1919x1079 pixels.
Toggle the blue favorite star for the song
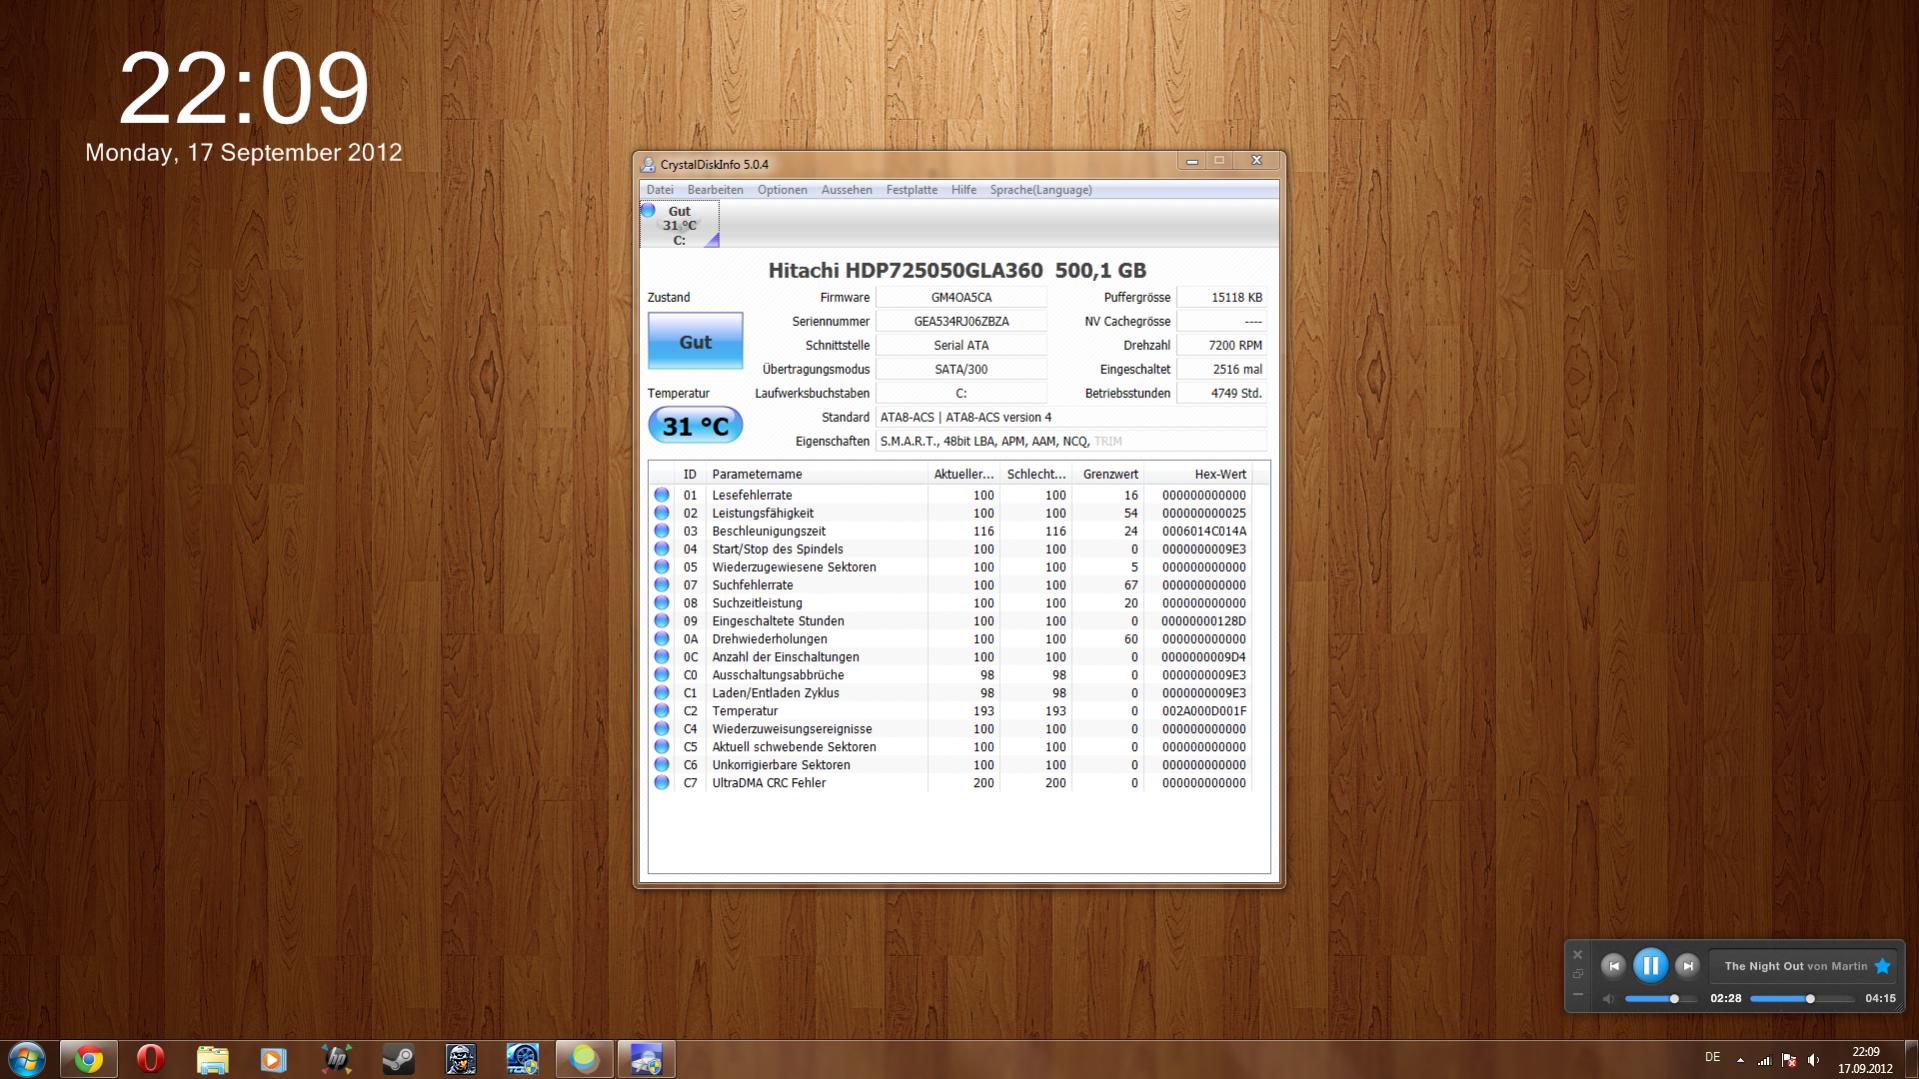click(1883, 966)
